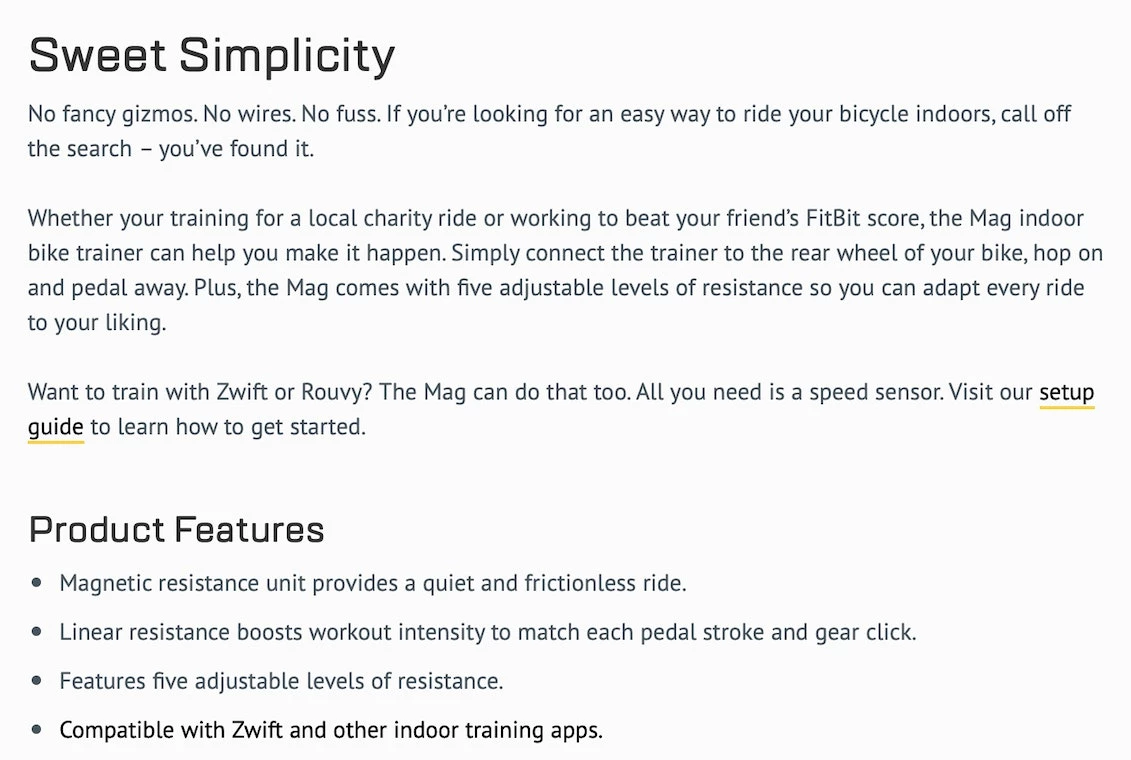
Task: Open the setup guide link
Action: [x=1066, y=392]
